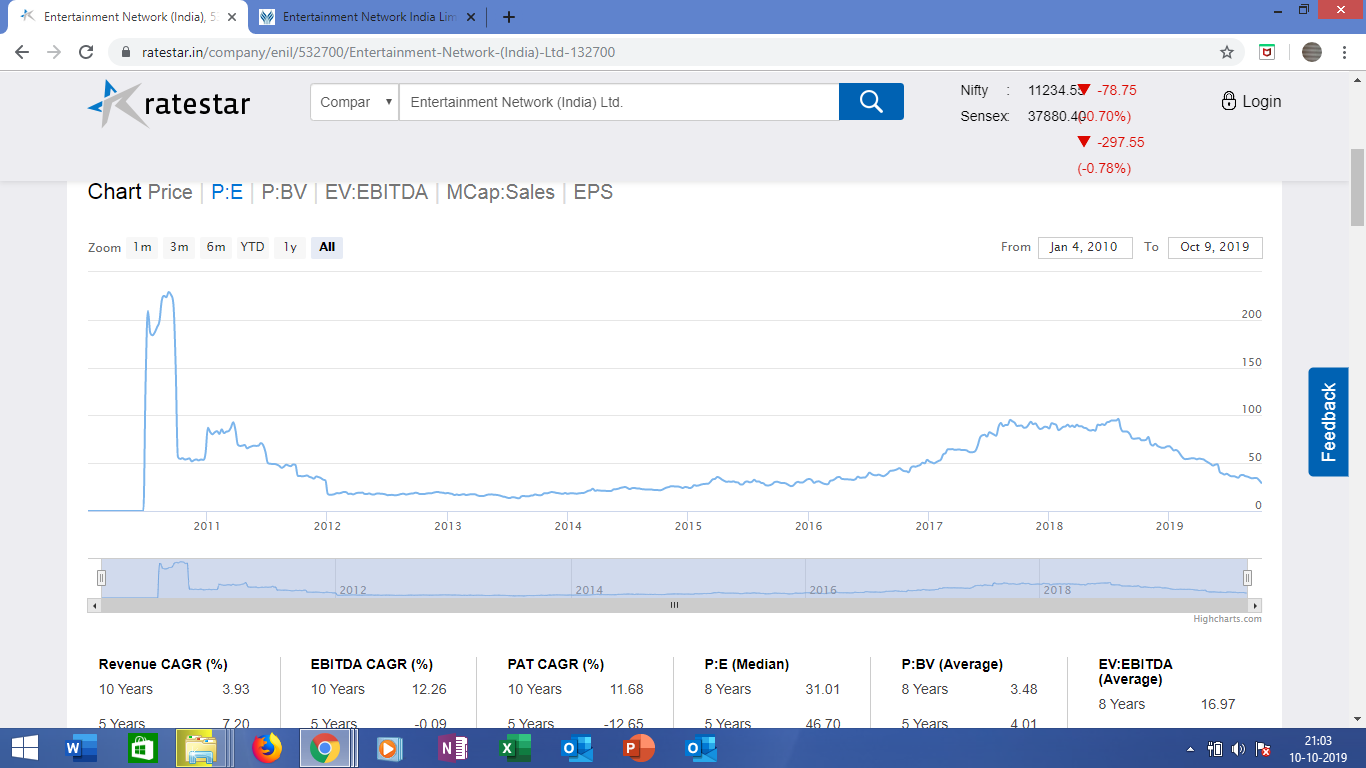Open Firefox from the taskbar

pos(267,748)
